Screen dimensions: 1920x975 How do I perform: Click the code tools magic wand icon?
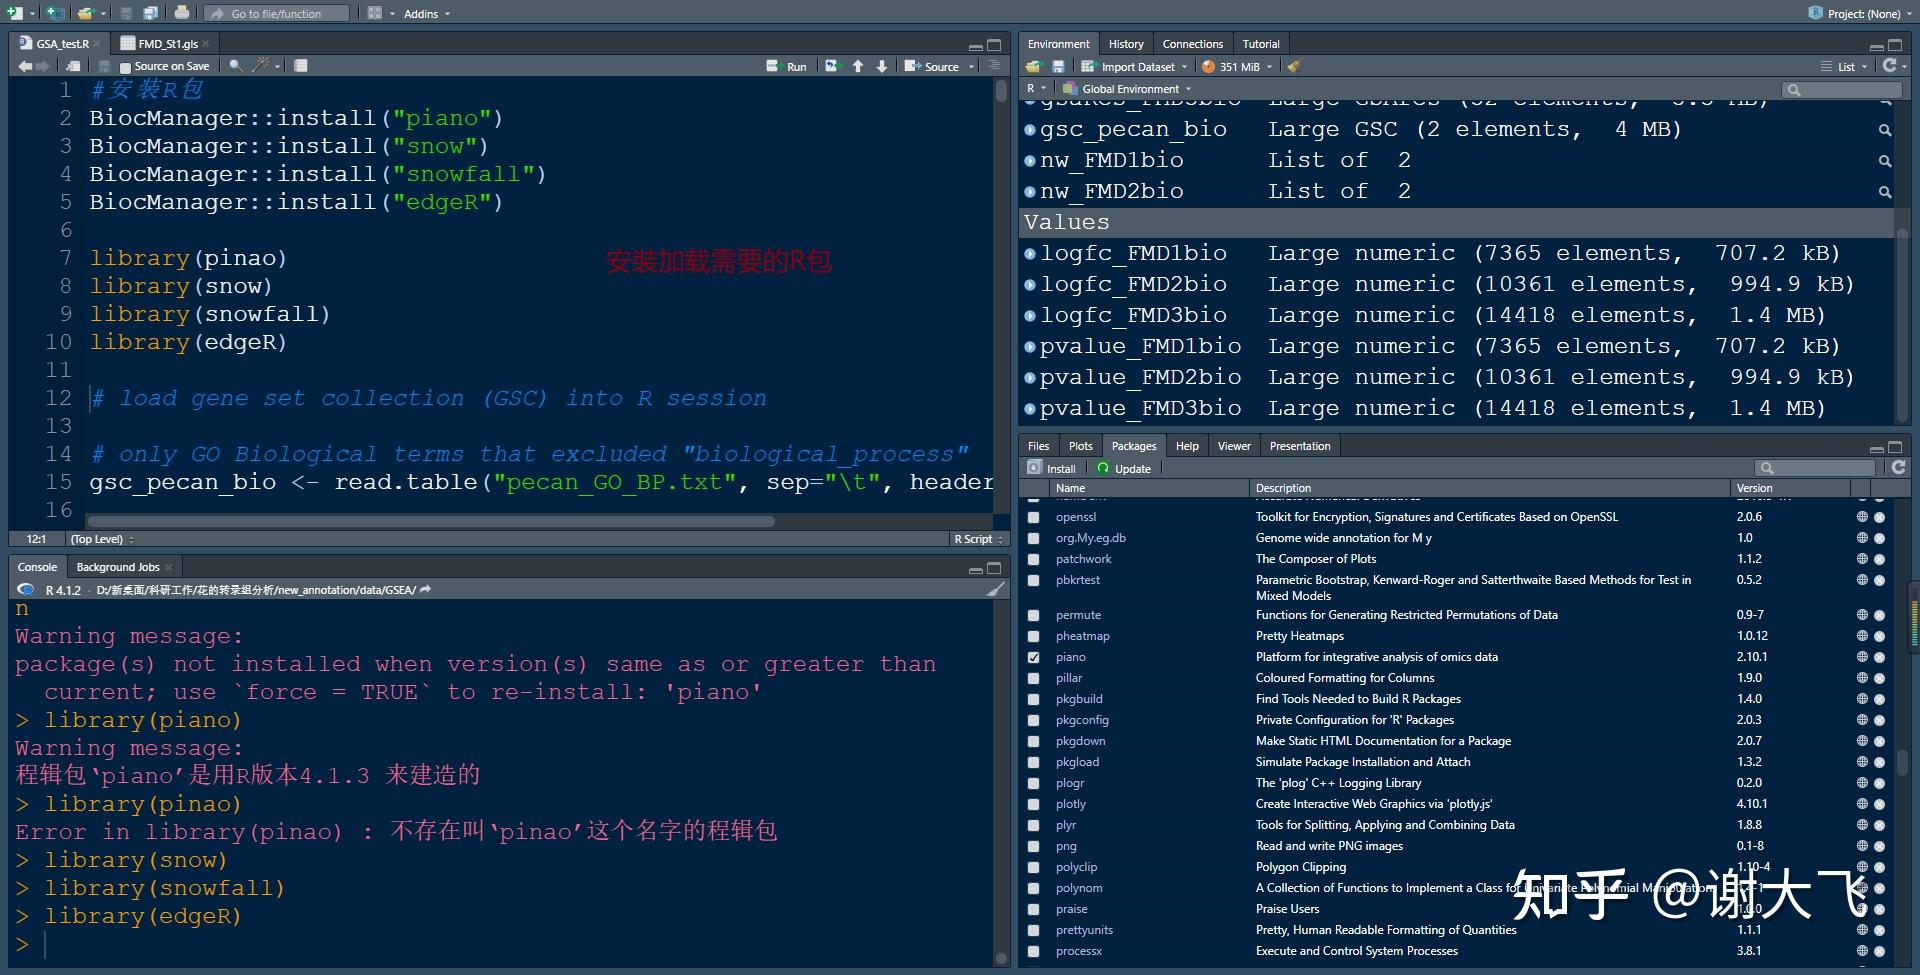click(261, 66)
